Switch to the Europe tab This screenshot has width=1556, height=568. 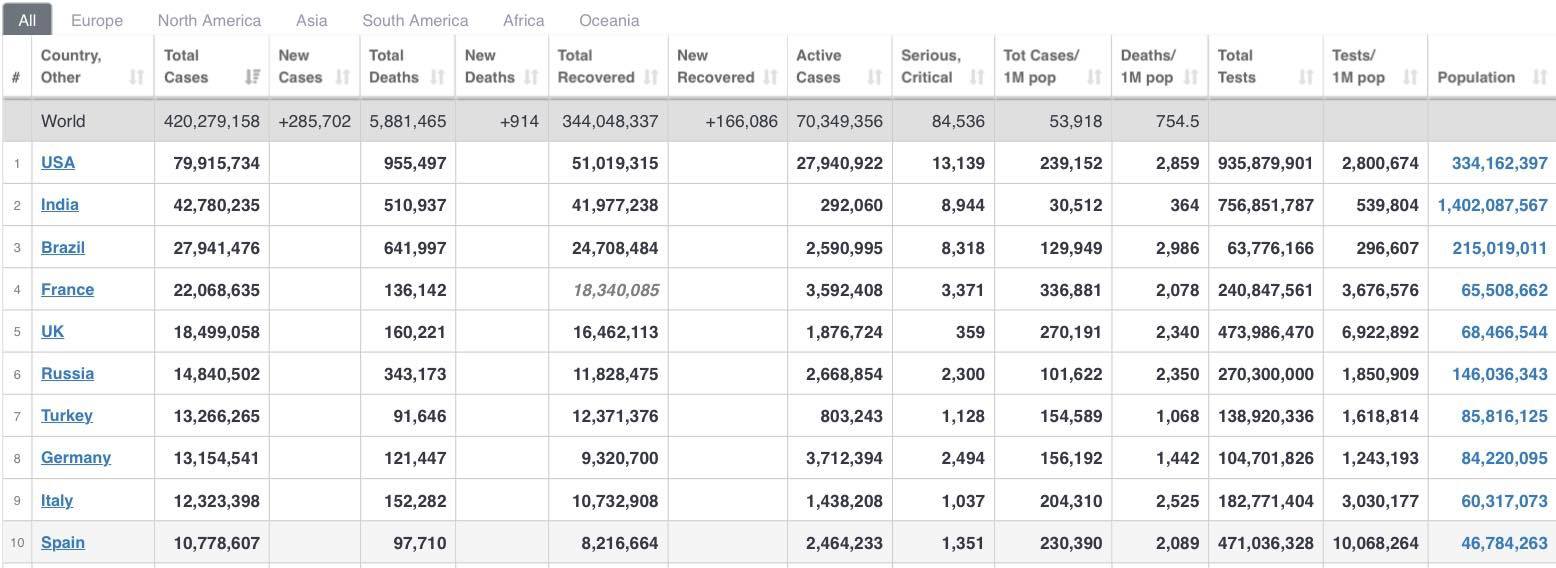tap(97, 20)
